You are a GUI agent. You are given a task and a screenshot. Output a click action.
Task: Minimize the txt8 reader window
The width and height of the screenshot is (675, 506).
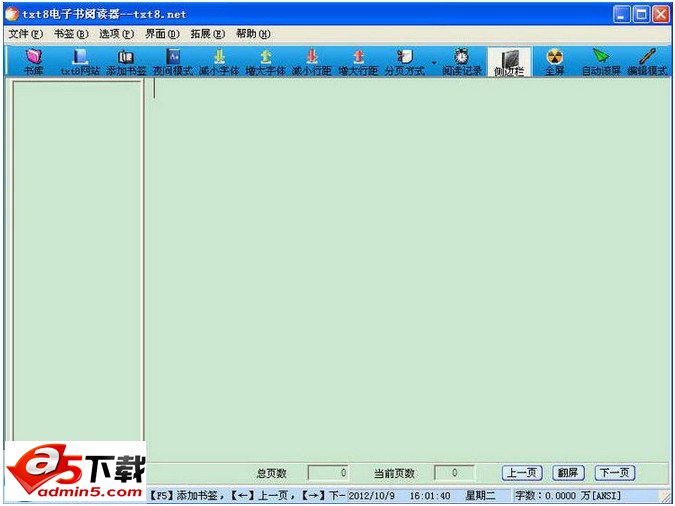(x=621, y=15)
